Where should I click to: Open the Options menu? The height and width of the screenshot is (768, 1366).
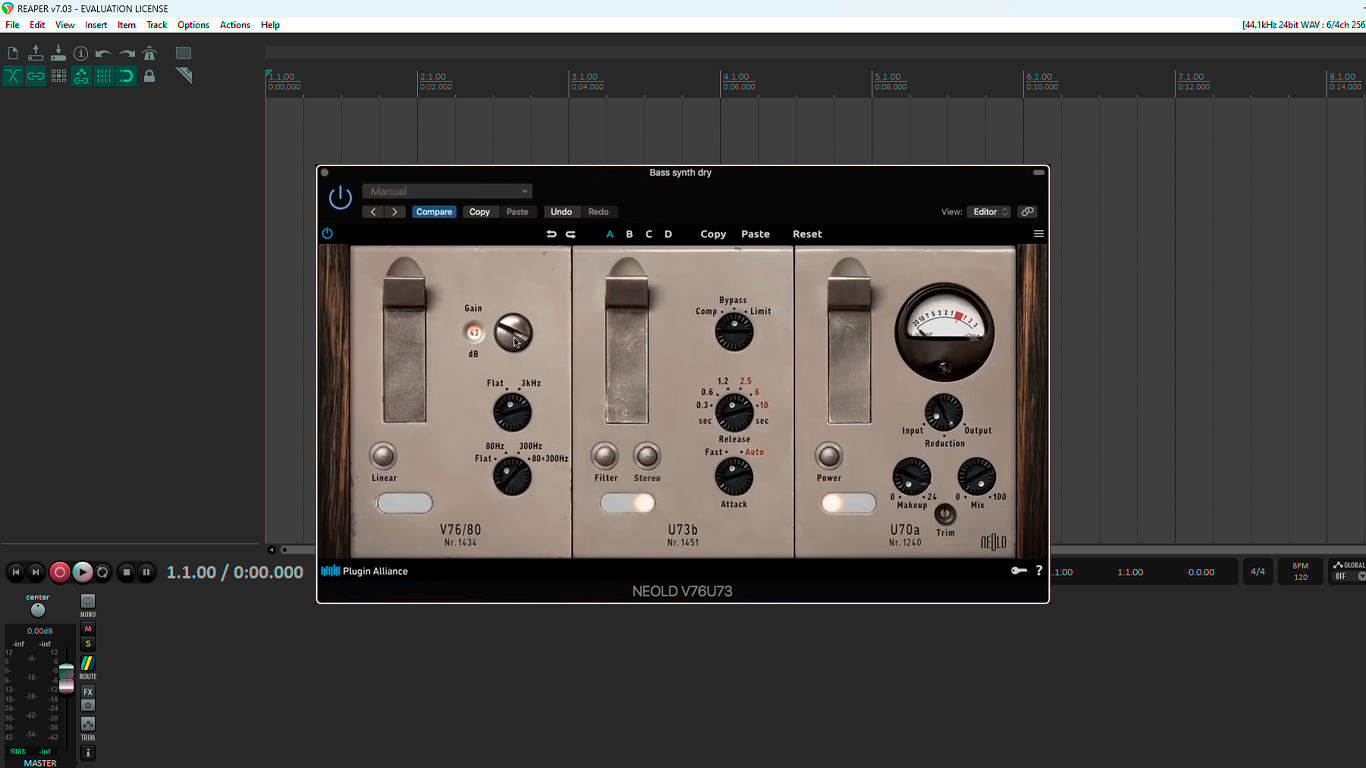click(x=193, y=25)
